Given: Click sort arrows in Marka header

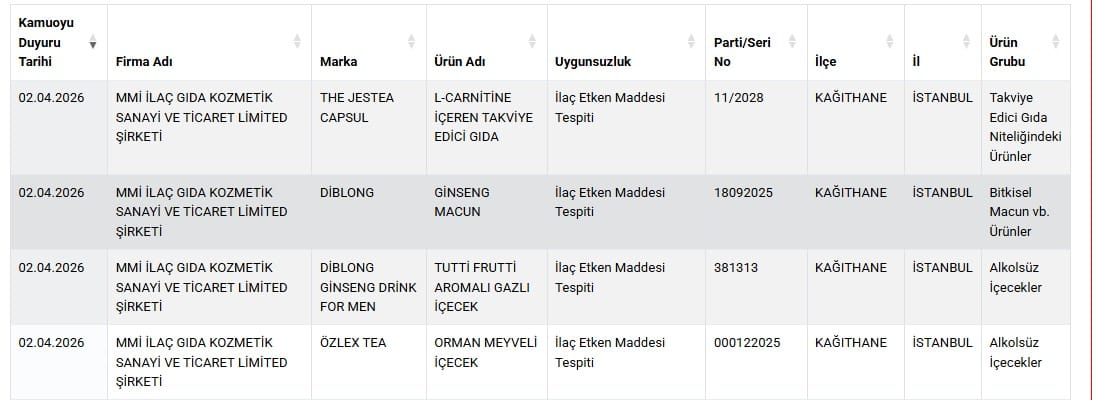Looking at the screenshot, I should click(411, 42).
